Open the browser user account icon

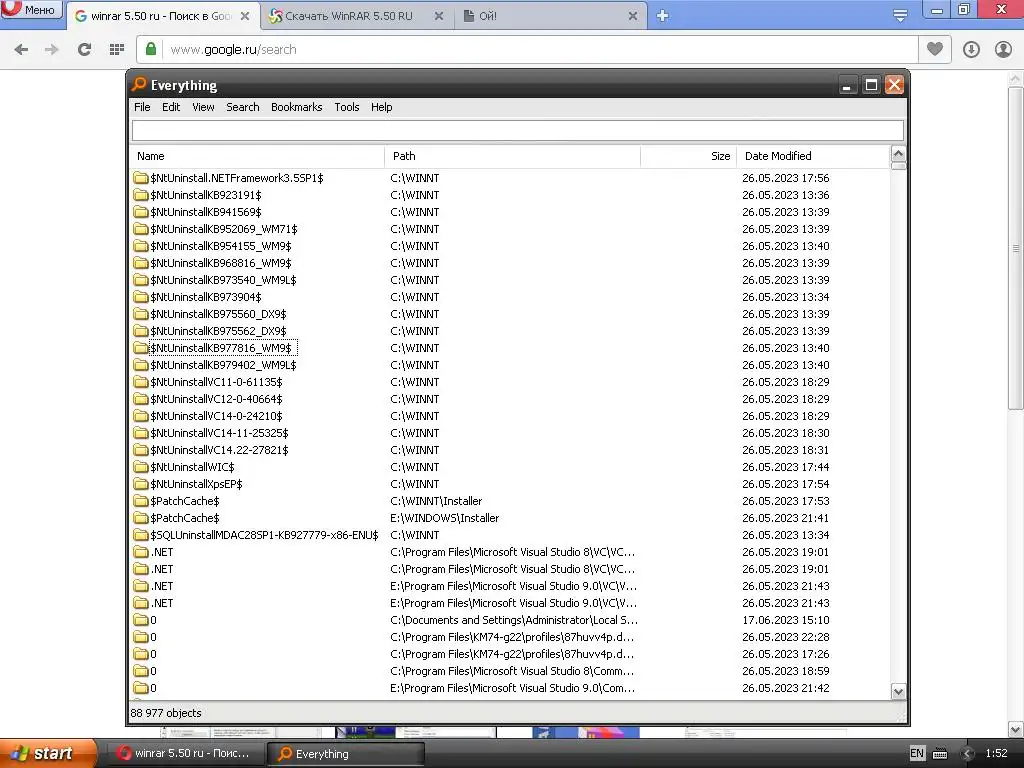[1003, 50]
